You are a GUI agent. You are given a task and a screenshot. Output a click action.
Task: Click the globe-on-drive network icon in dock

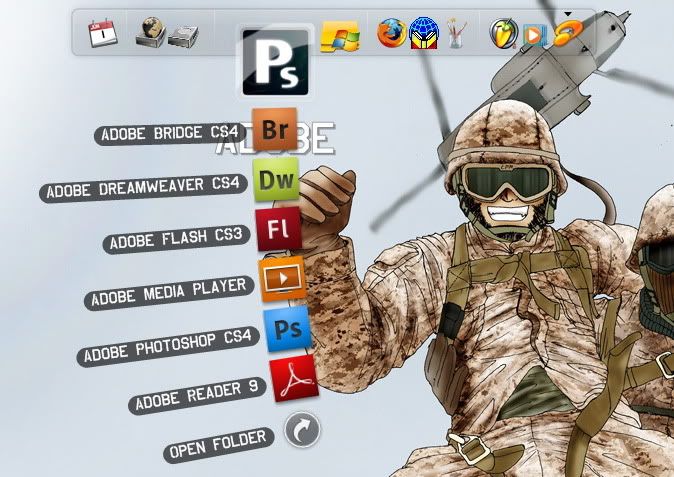click(150, 32)
